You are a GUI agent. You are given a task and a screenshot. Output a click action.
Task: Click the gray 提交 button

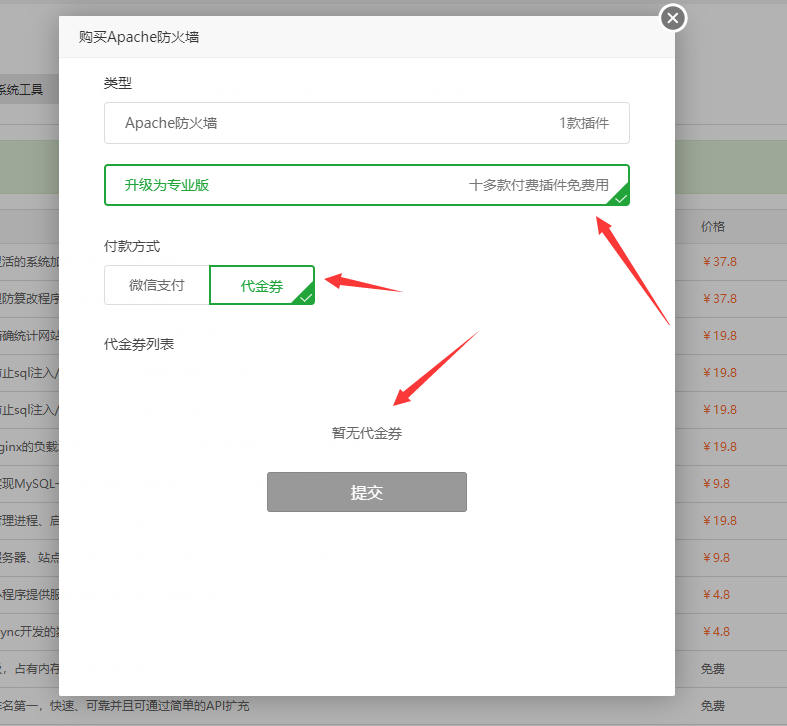[x=367, y=492]
